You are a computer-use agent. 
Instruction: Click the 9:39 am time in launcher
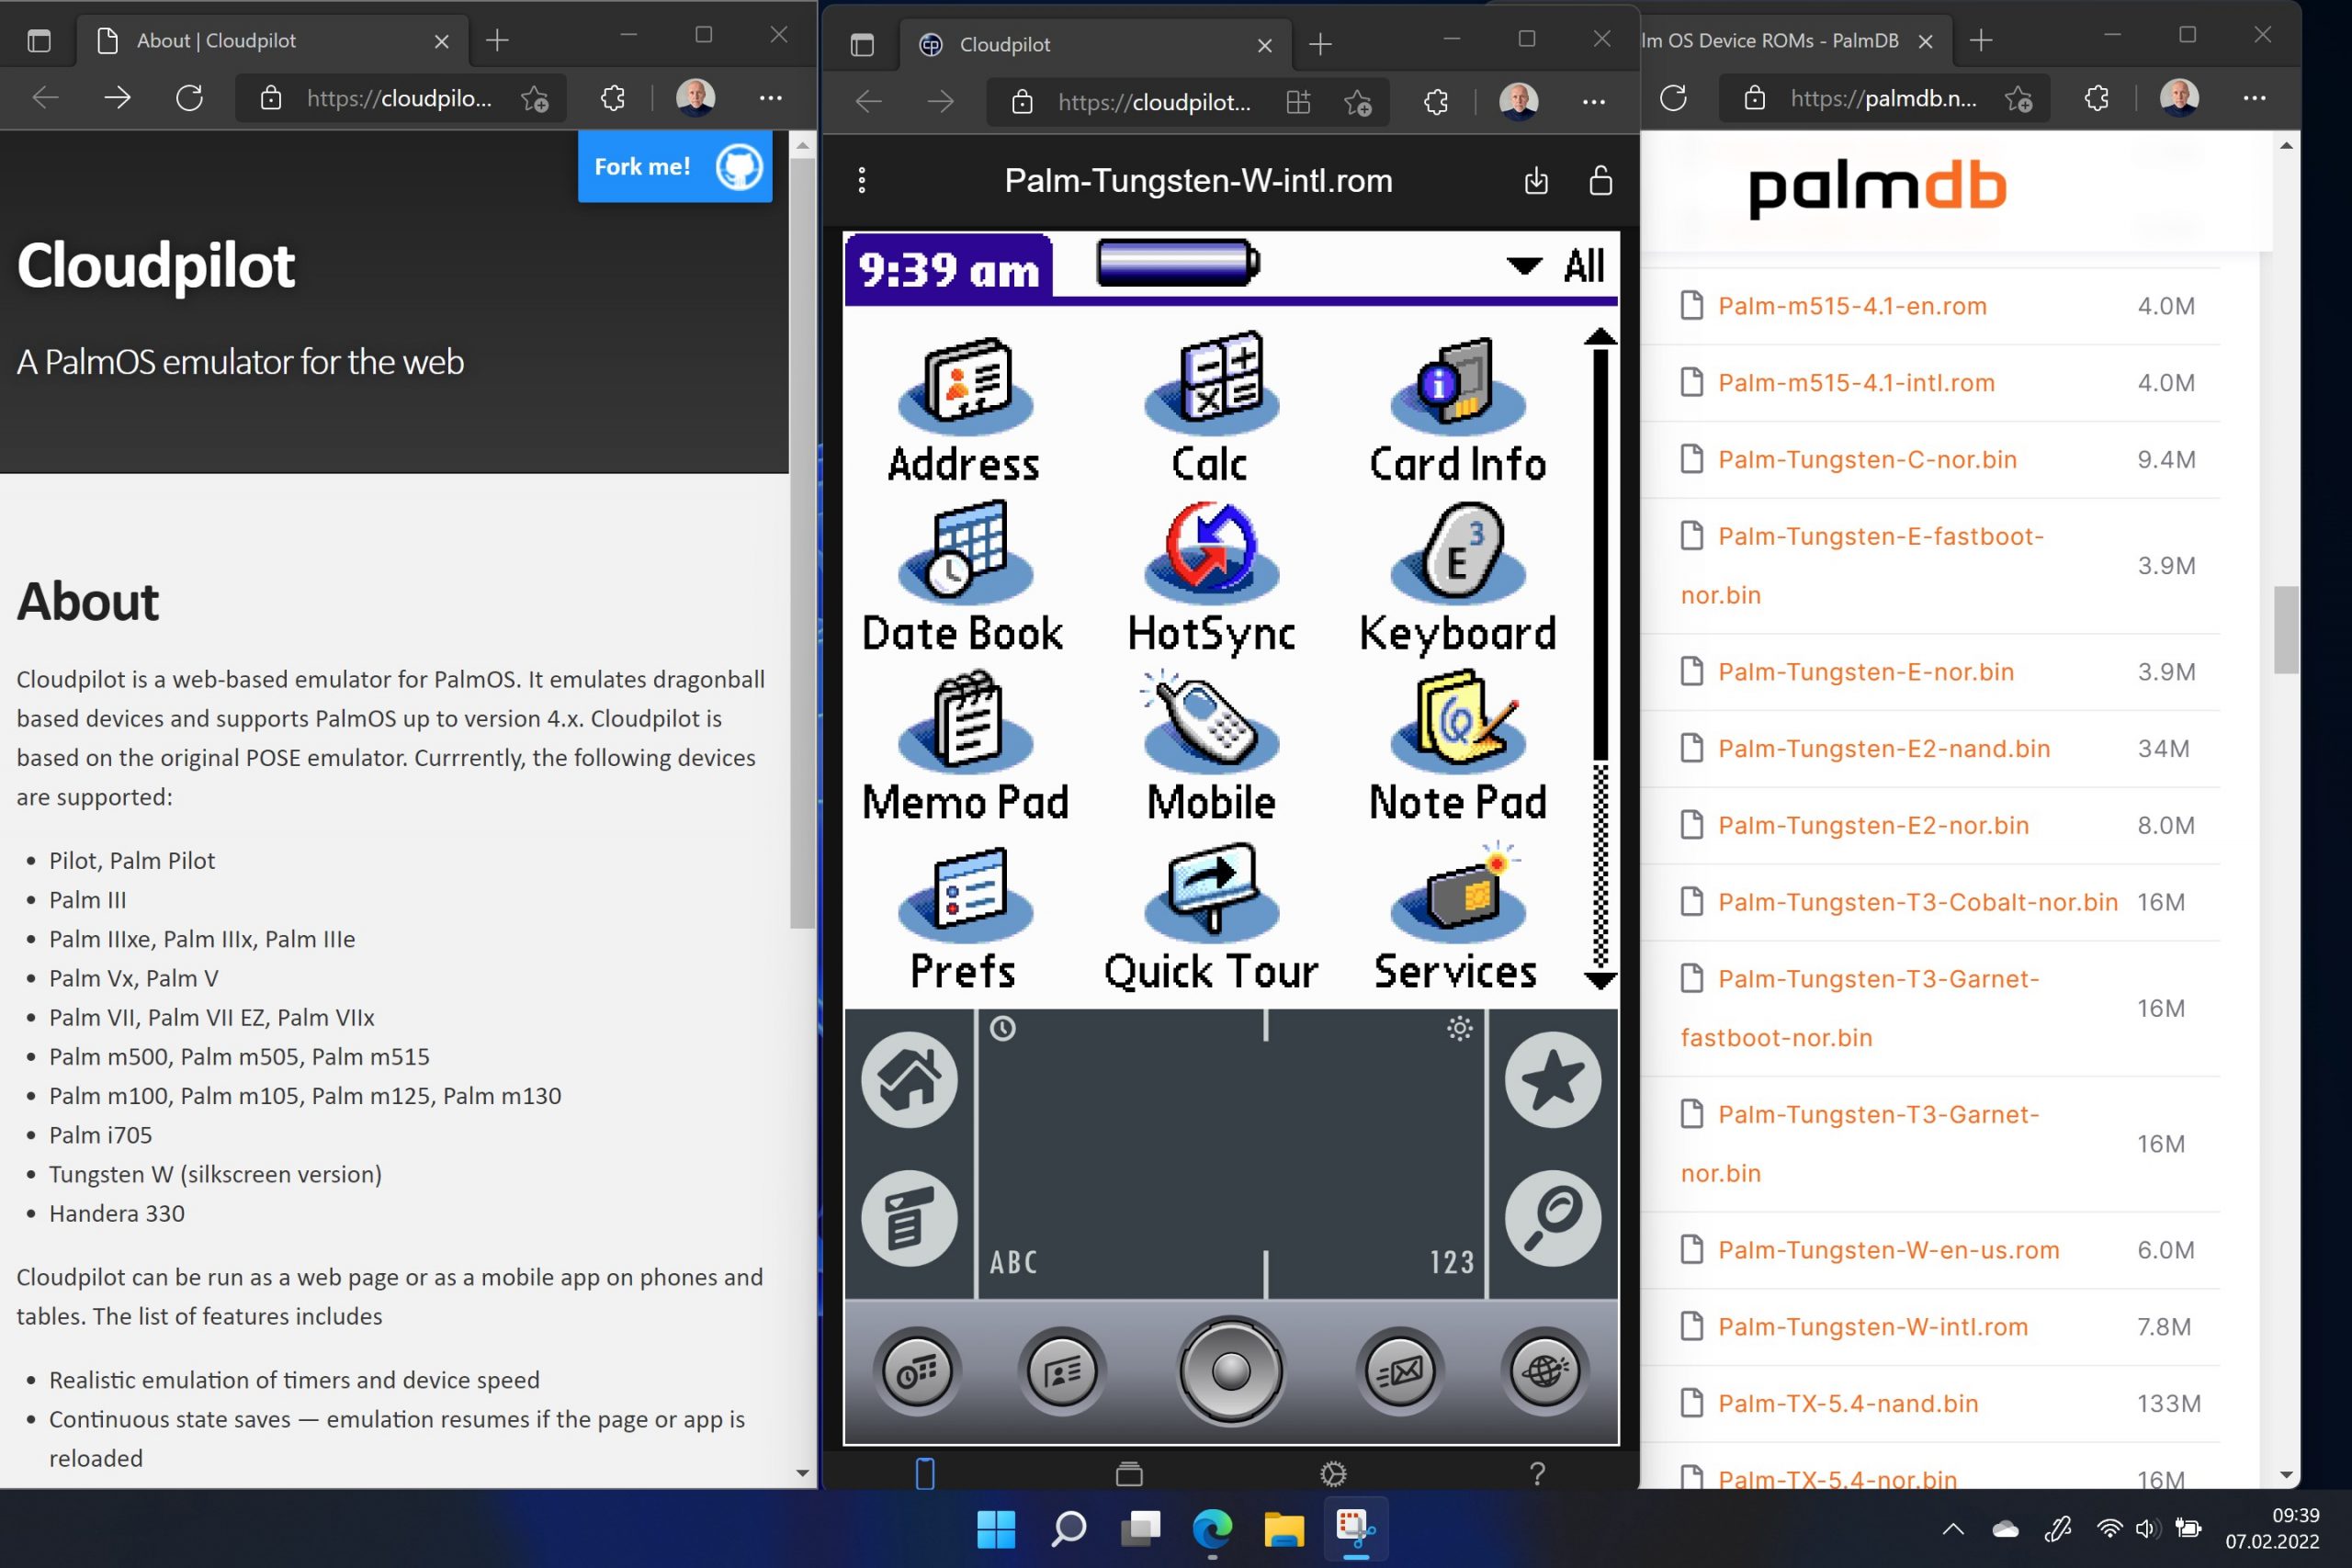tap(949, 269)
